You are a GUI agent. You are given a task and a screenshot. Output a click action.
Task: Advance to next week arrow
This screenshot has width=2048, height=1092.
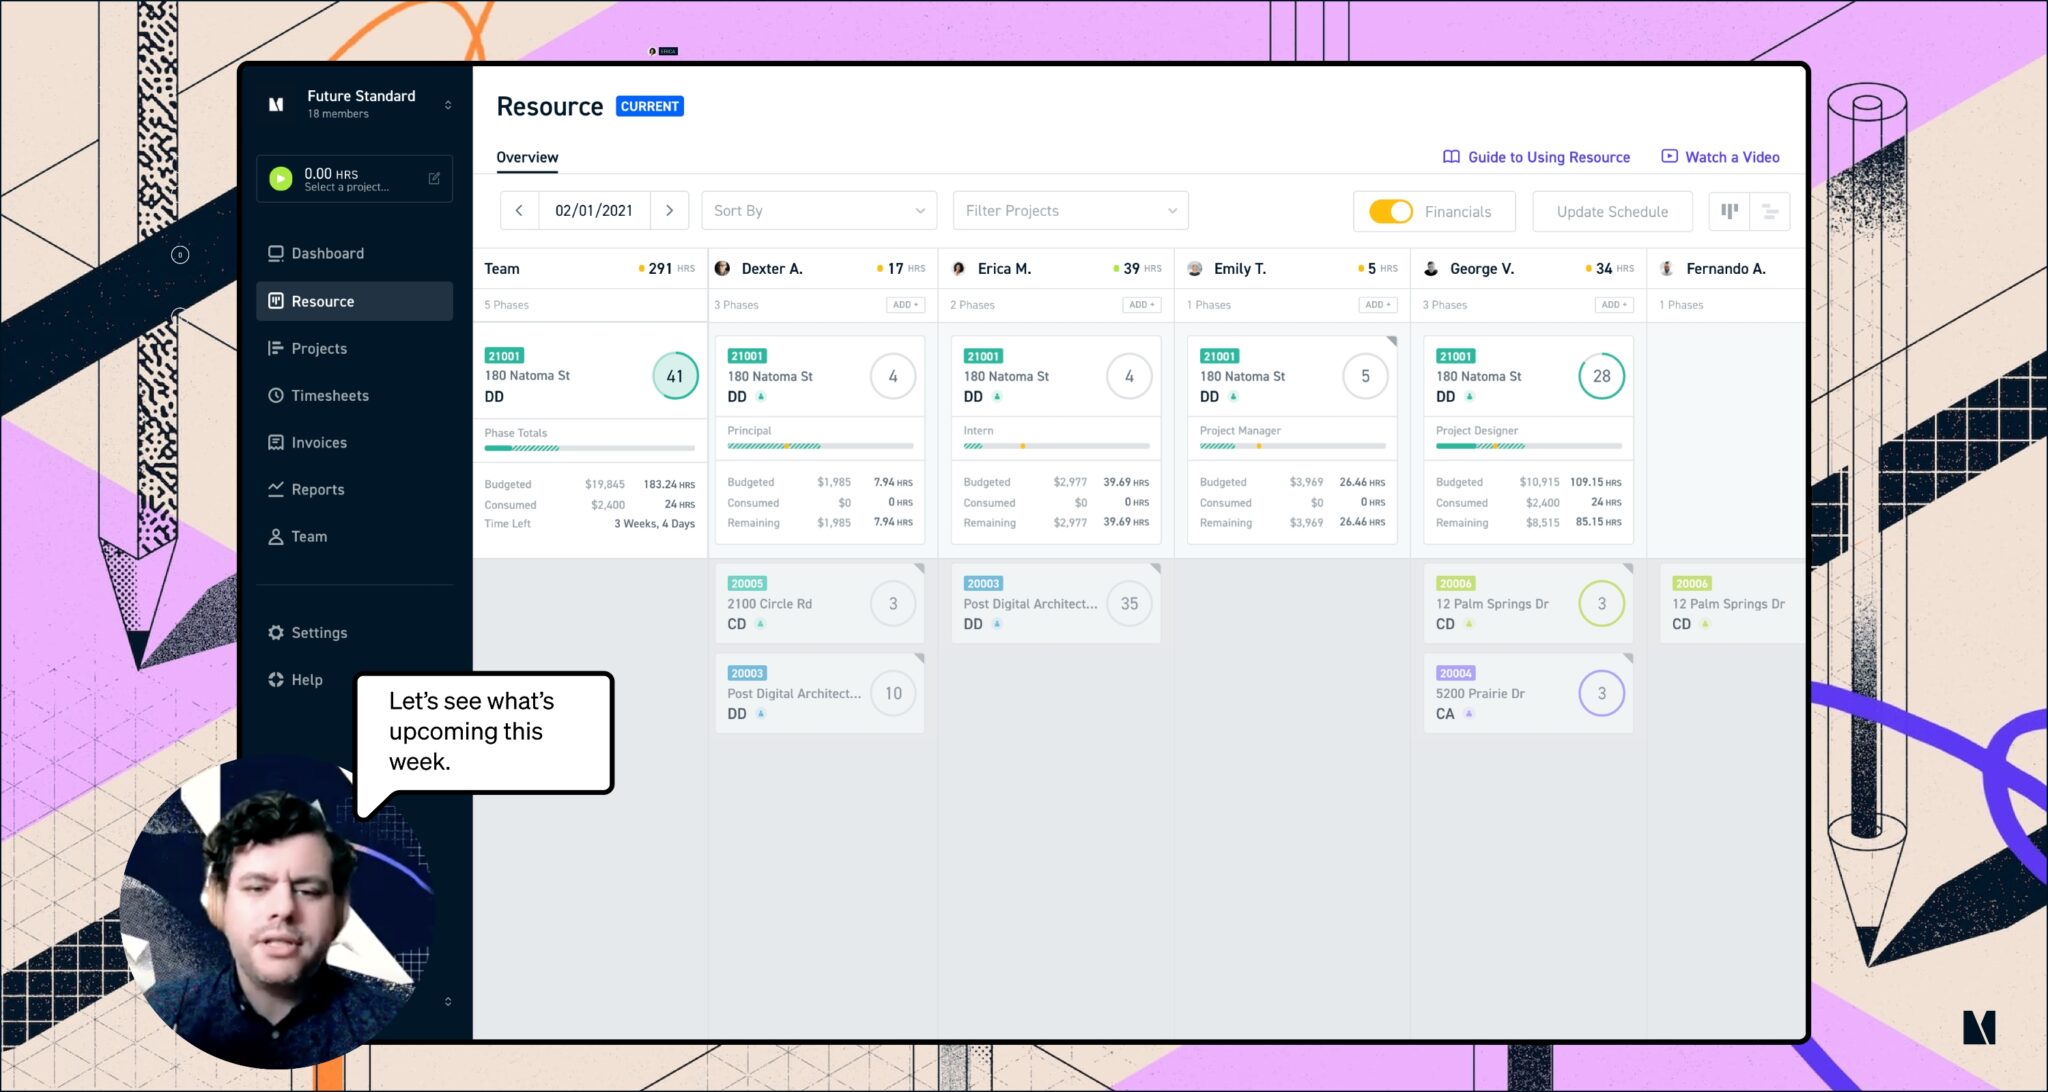point(669,211)
